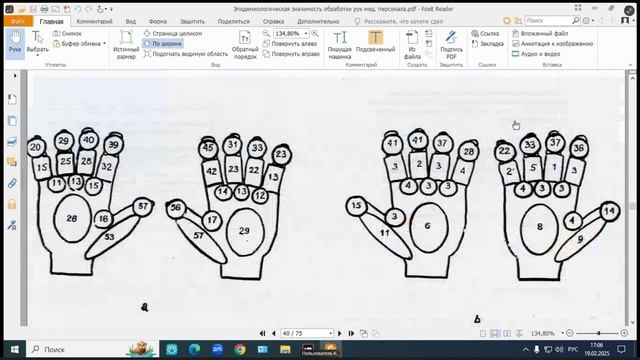Switch to the Поделиться tab
Screen dimensions: 640x360
point(233,21)
